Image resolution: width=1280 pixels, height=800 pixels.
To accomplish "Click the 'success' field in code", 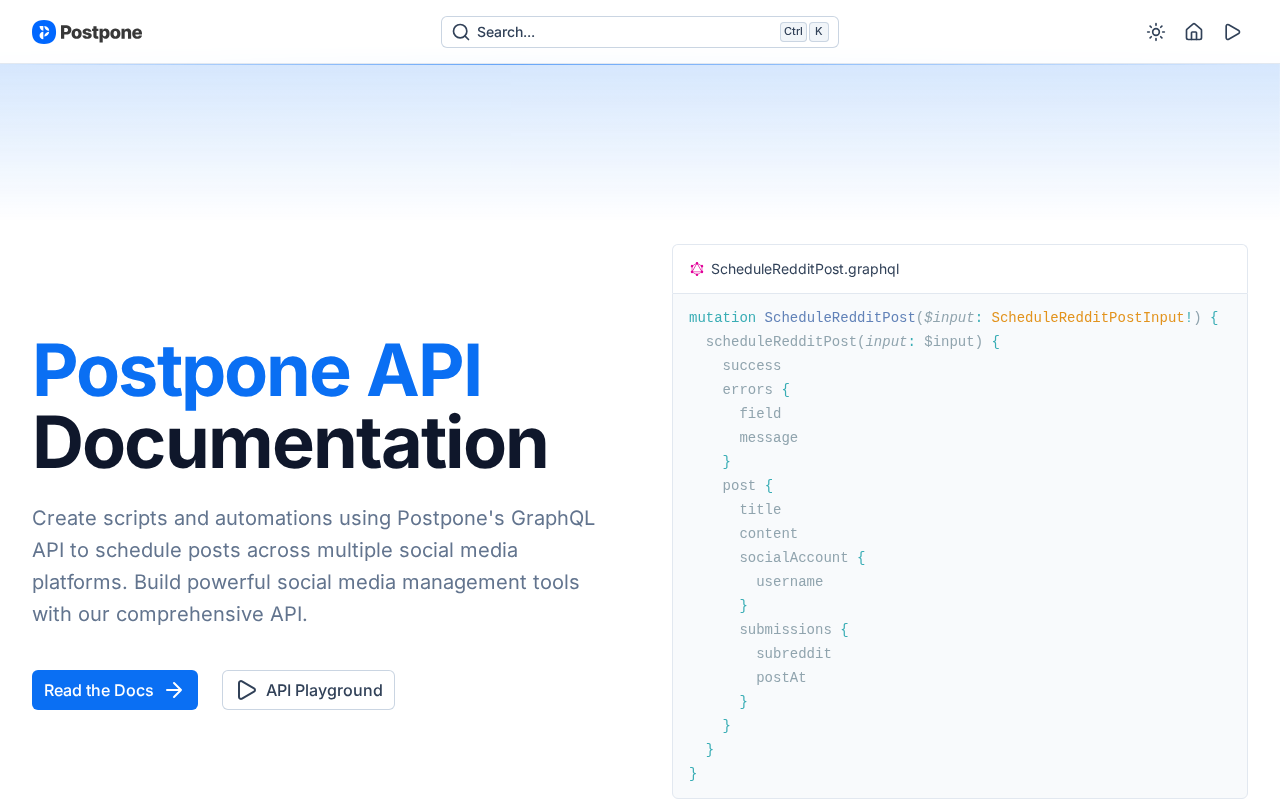I will pyautogui.click(x=752, y=366).
